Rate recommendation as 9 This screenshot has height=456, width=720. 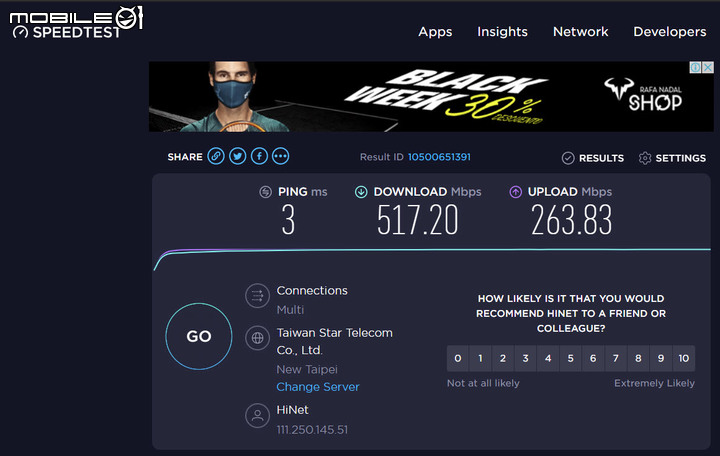[x=660, y=358]
